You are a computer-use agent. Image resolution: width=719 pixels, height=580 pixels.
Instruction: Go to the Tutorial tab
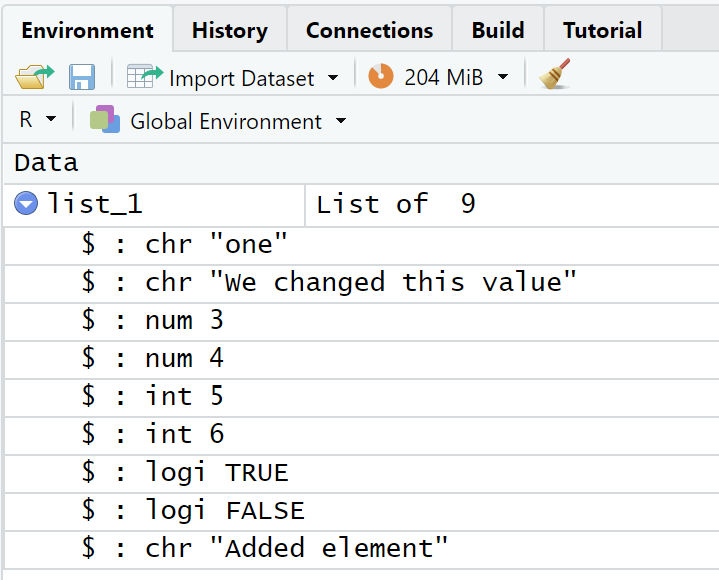point(602,30)
